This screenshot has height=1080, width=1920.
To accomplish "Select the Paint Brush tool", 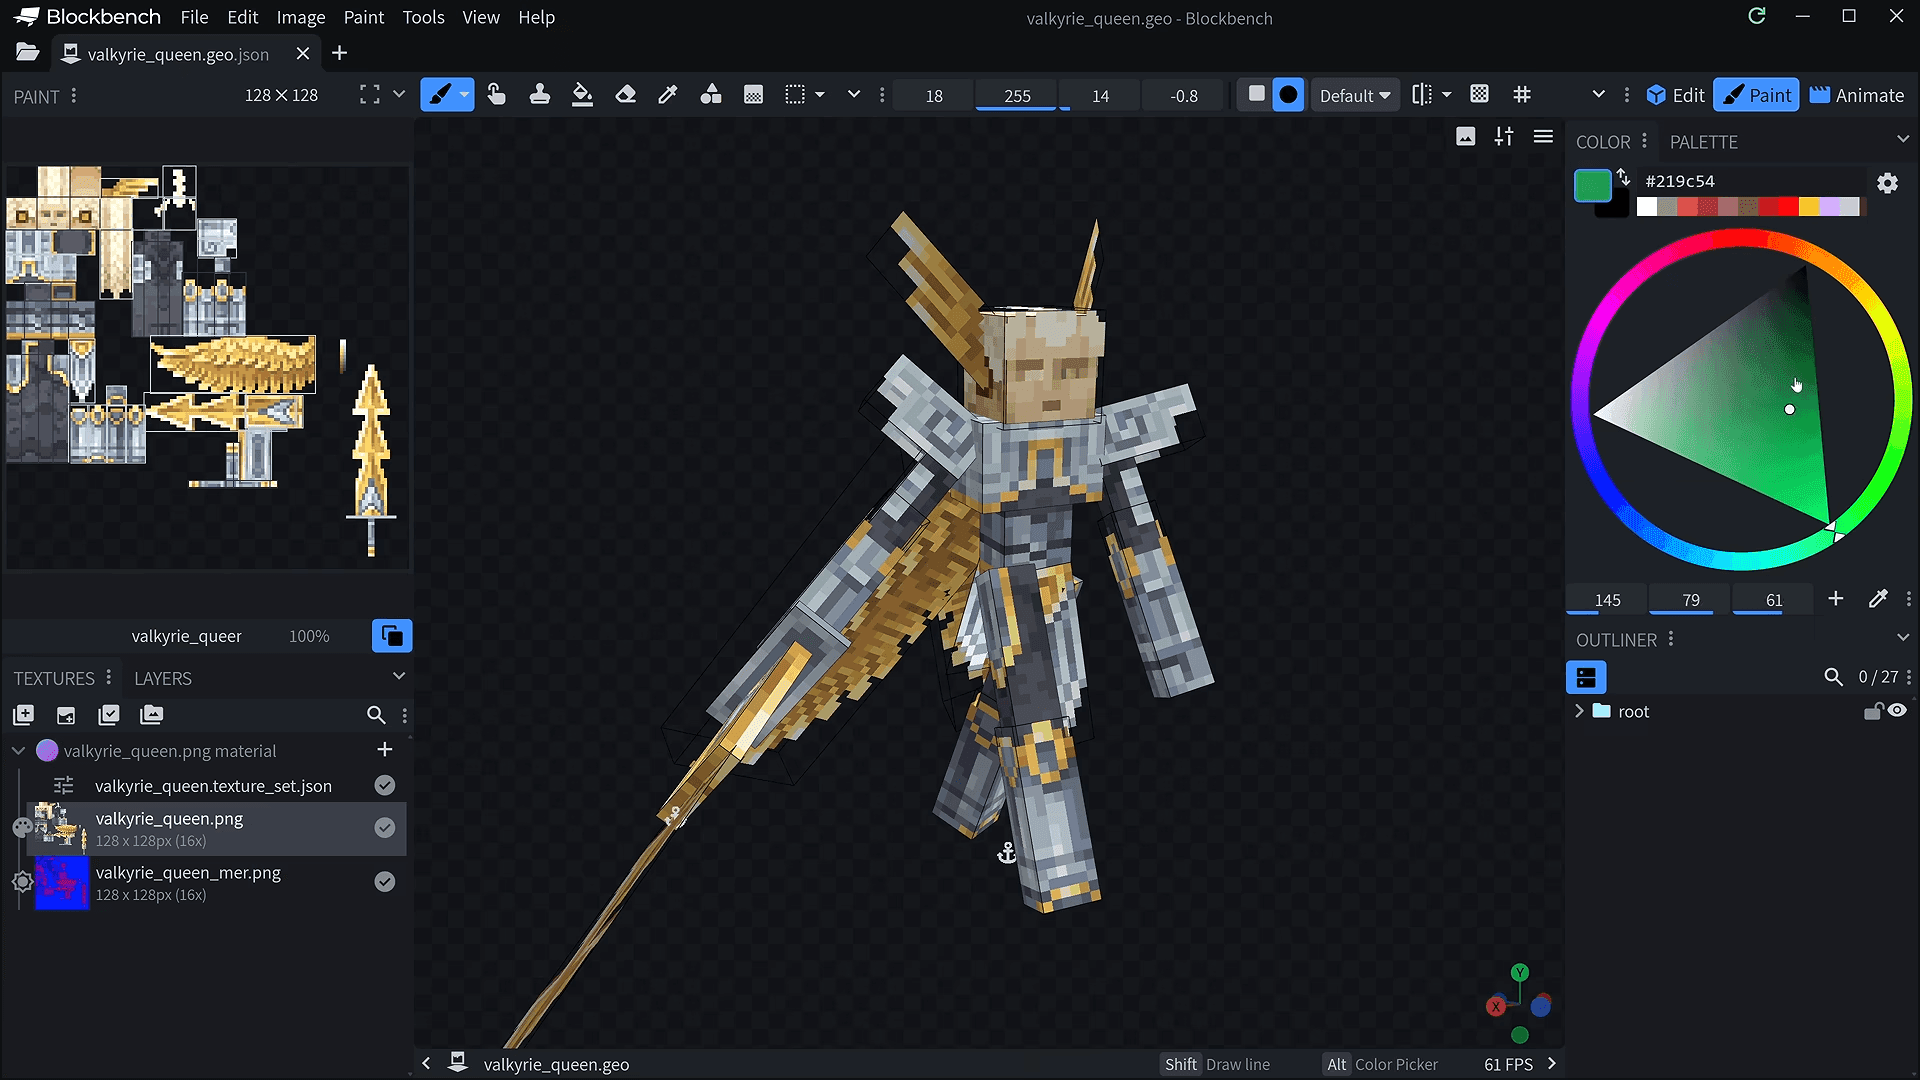I will (x=440, y=95).
